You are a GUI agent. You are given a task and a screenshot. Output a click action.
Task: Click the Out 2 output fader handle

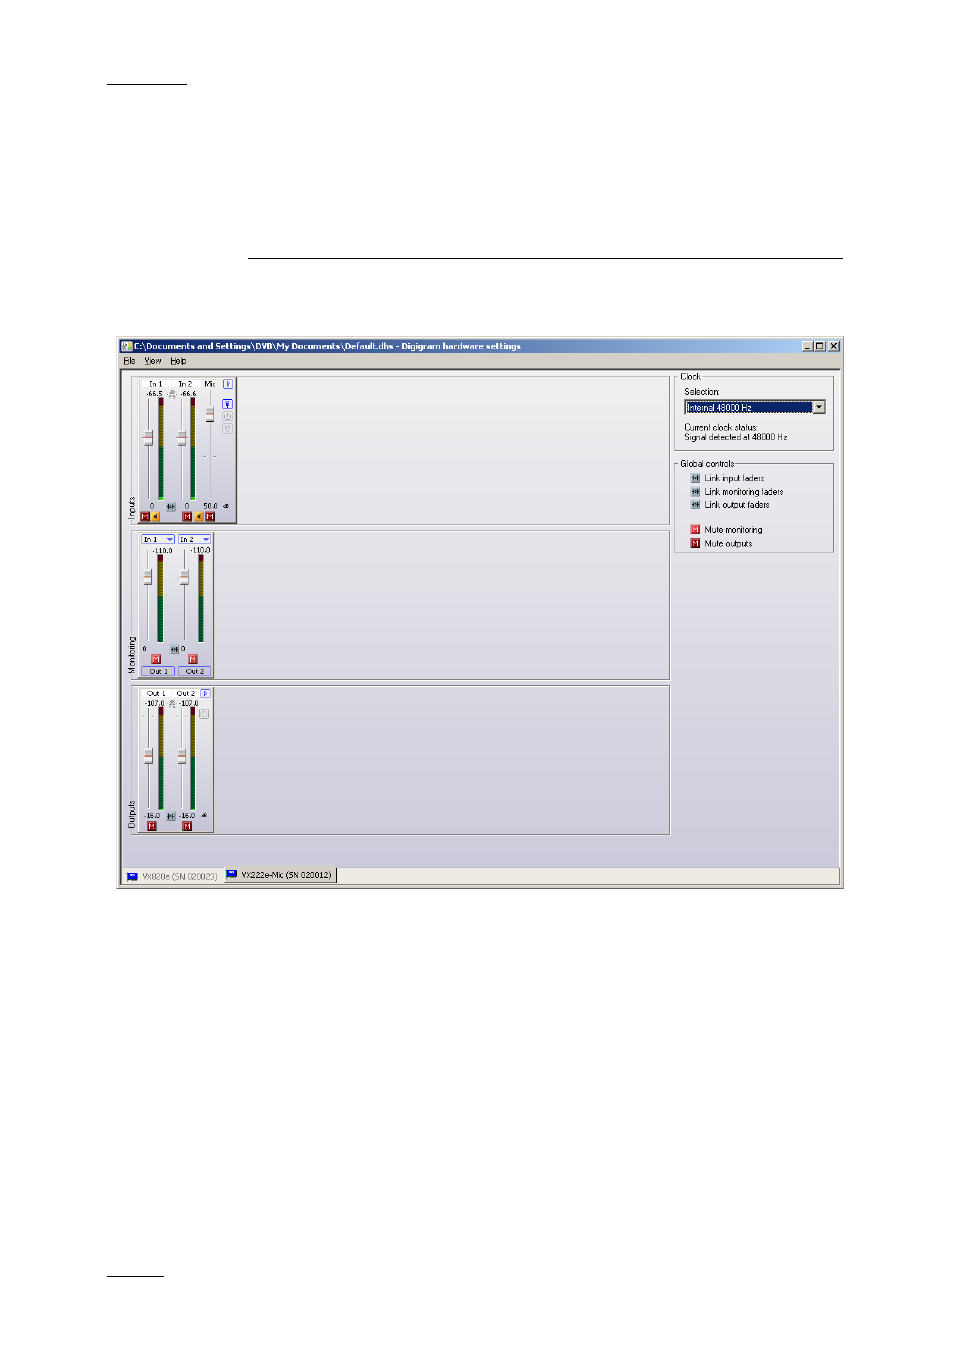[x=182, y=756]
